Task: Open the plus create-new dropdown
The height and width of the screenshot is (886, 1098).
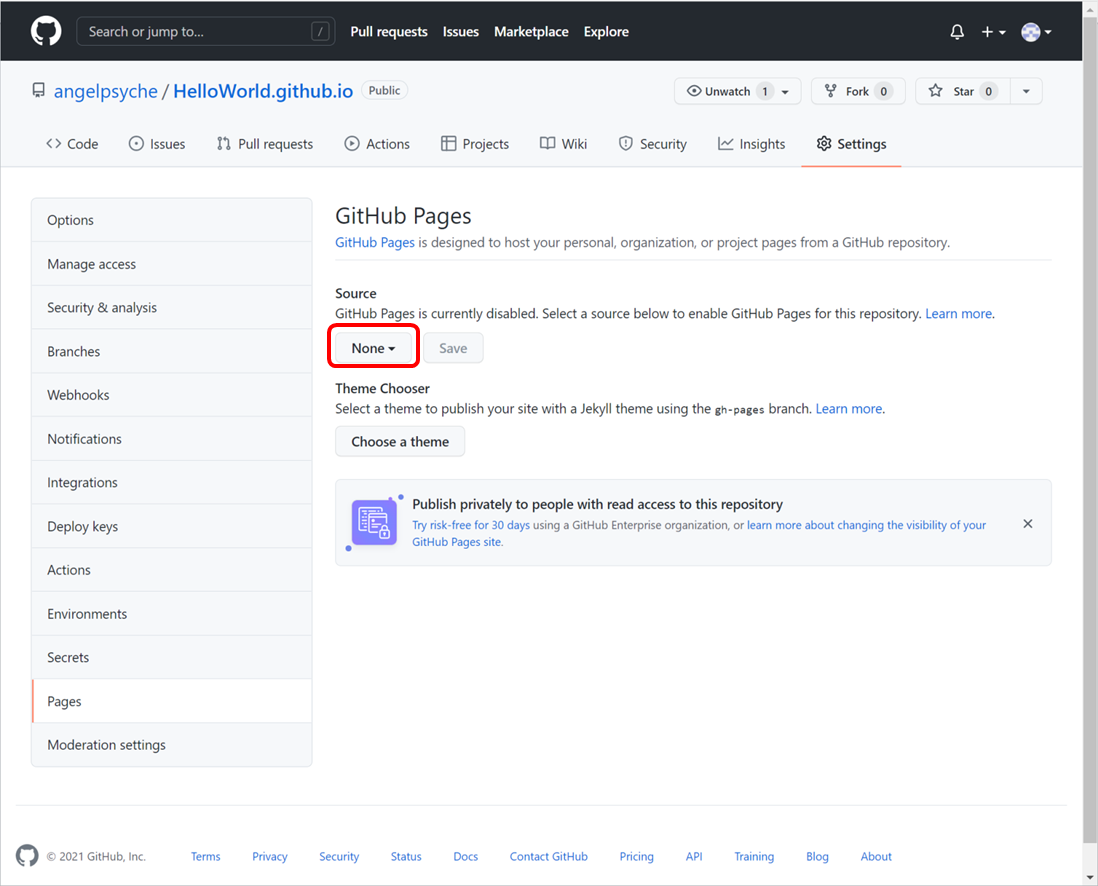Action: click(x=993, y=32)
